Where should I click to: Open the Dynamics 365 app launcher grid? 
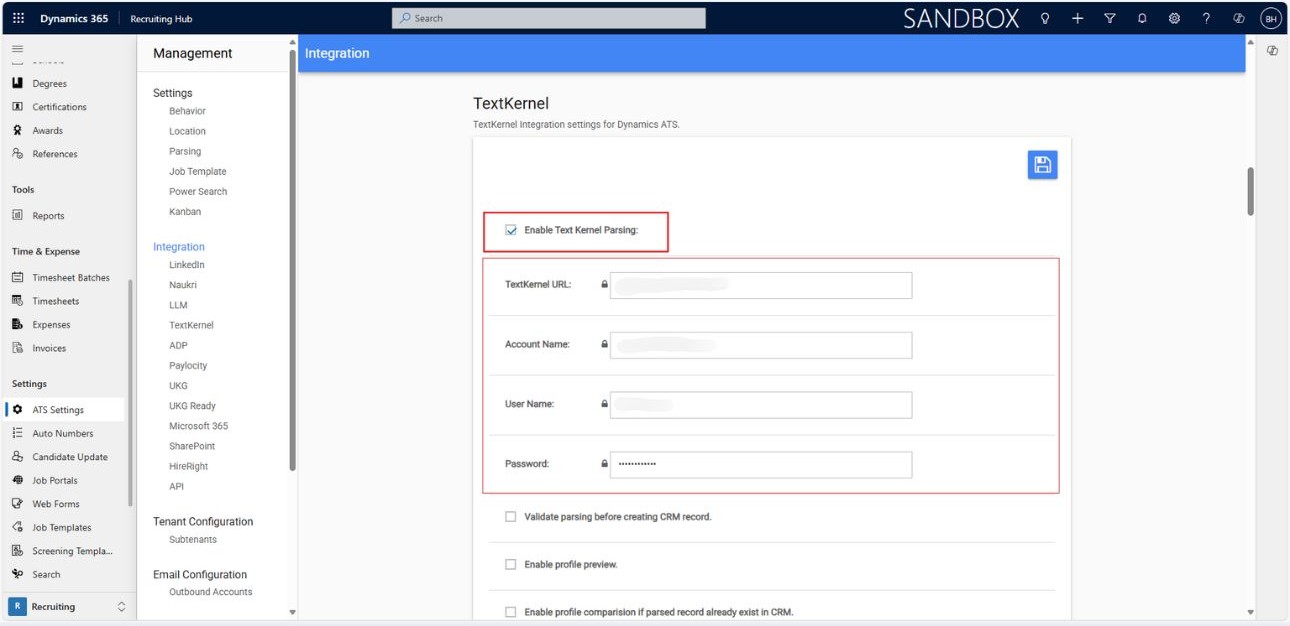click(19, 18)
